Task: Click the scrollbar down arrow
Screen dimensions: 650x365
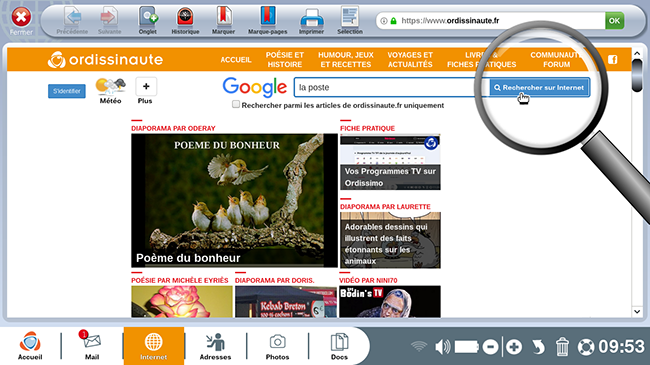Action: (x=637, y=311)
